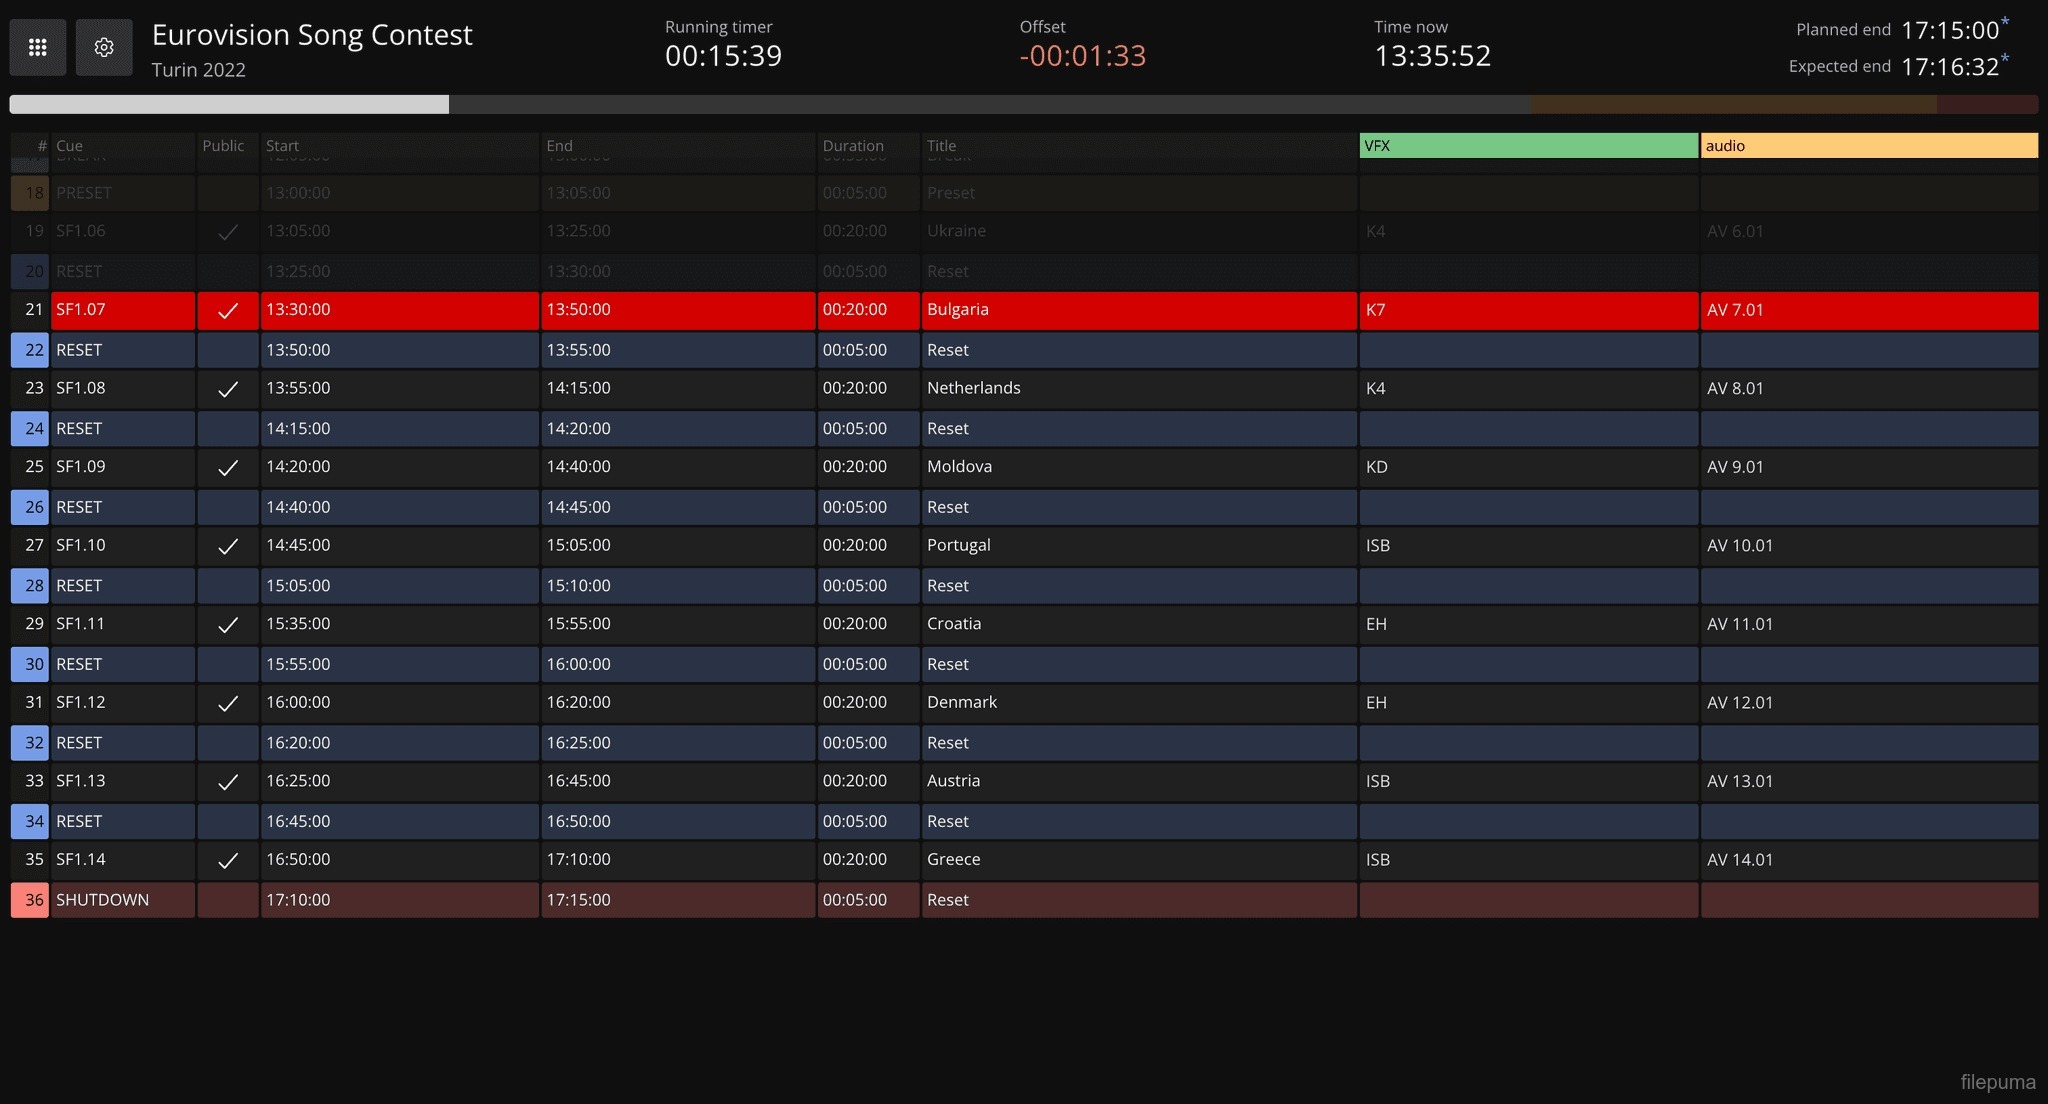Click the negative Offset value display
Image resolution: width=2048 pixels, height=1104 pixels.
pos(1082,56)
